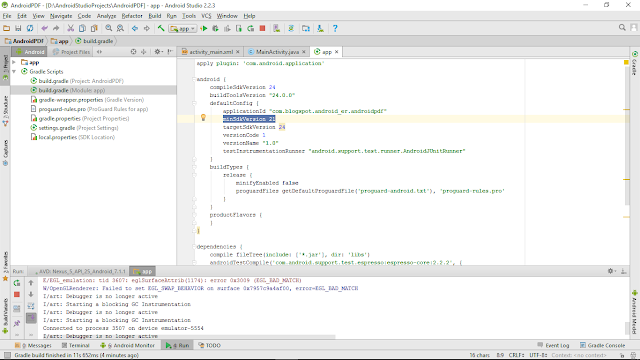Select the Project Files view tab
This screenshot has width=640, height=360.
pyautogui.click(x=71, y=52)
